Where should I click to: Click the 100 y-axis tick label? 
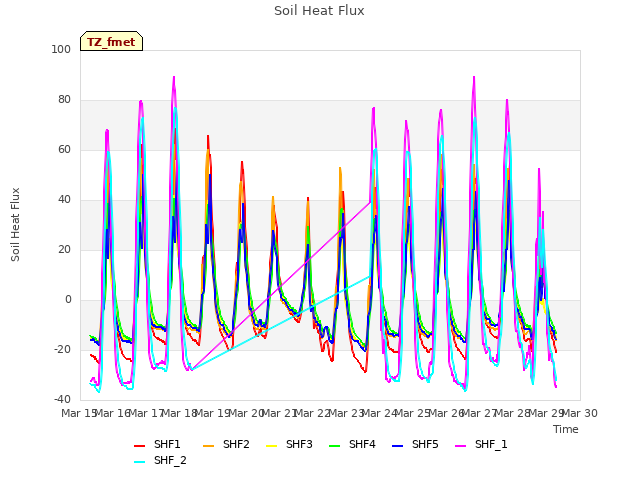pos(61,49)
